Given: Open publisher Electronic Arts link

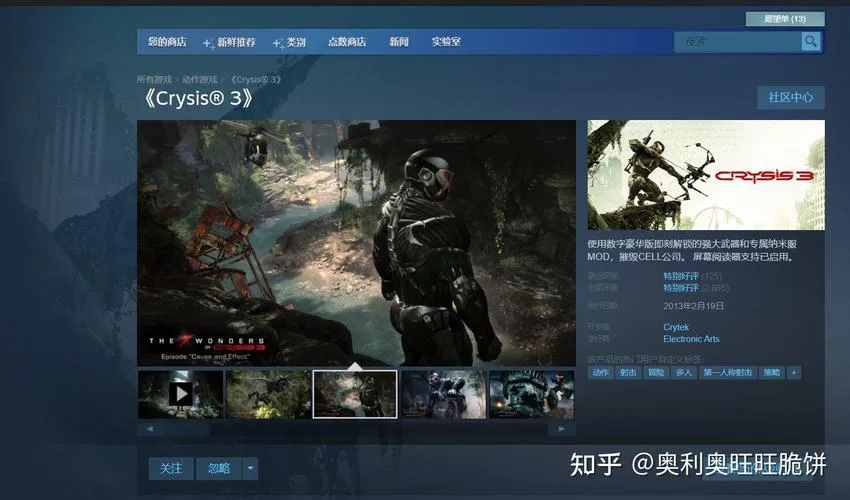Looking at the screenshot, I should 691,339.
